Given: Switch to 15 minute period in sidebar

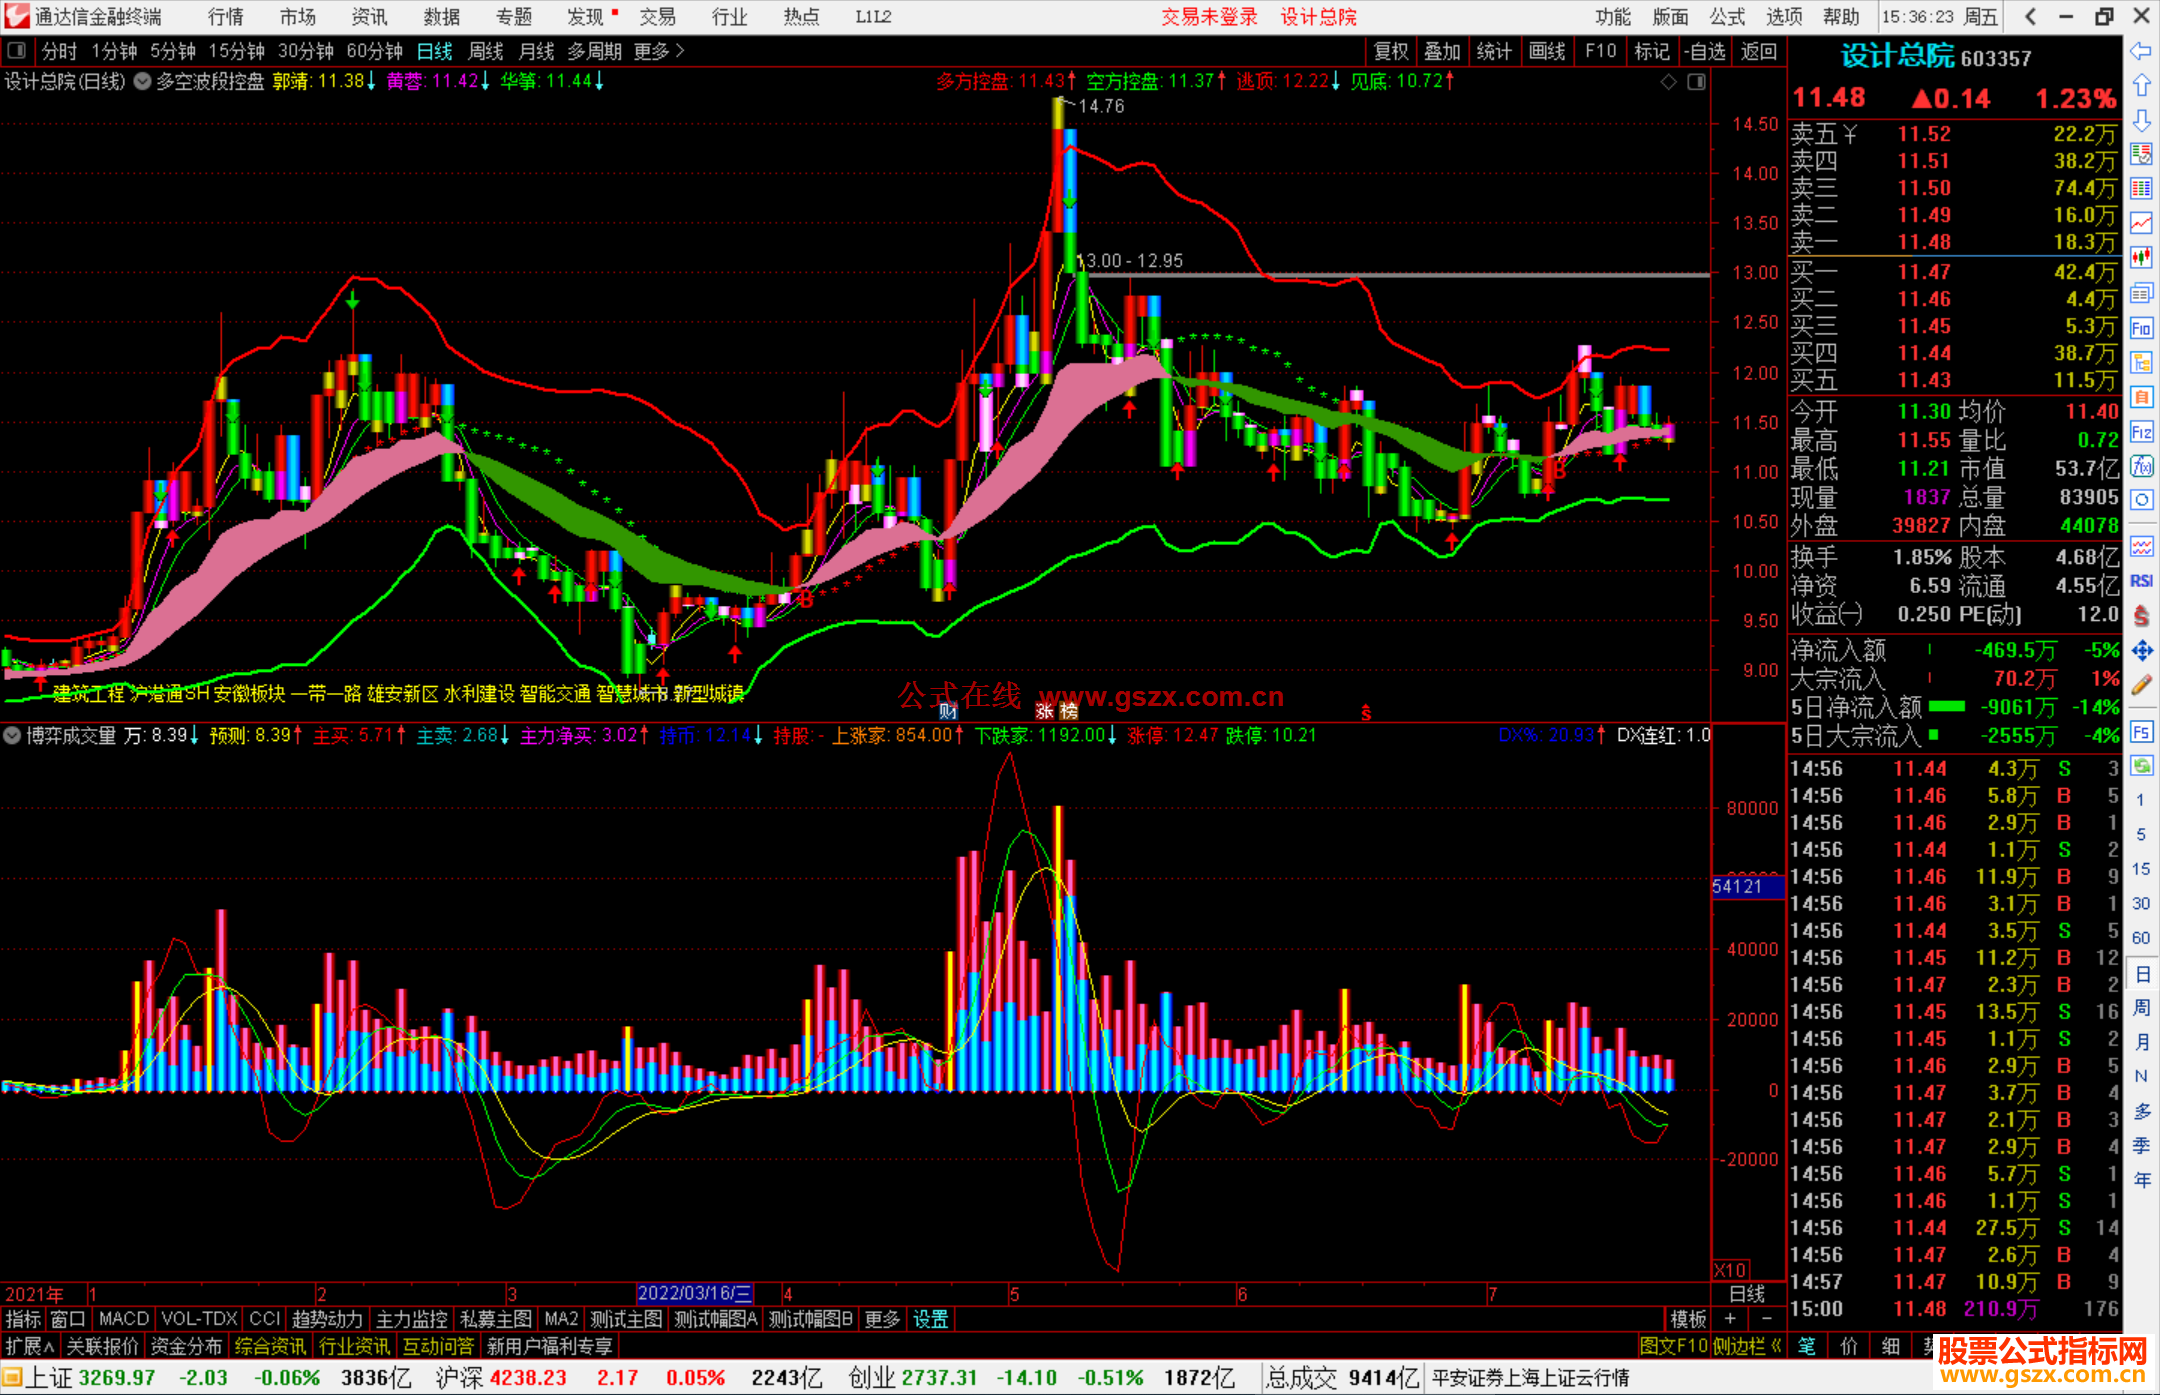Looking at the screenshot, I should pyautogui.click(x=2141, y=869).
